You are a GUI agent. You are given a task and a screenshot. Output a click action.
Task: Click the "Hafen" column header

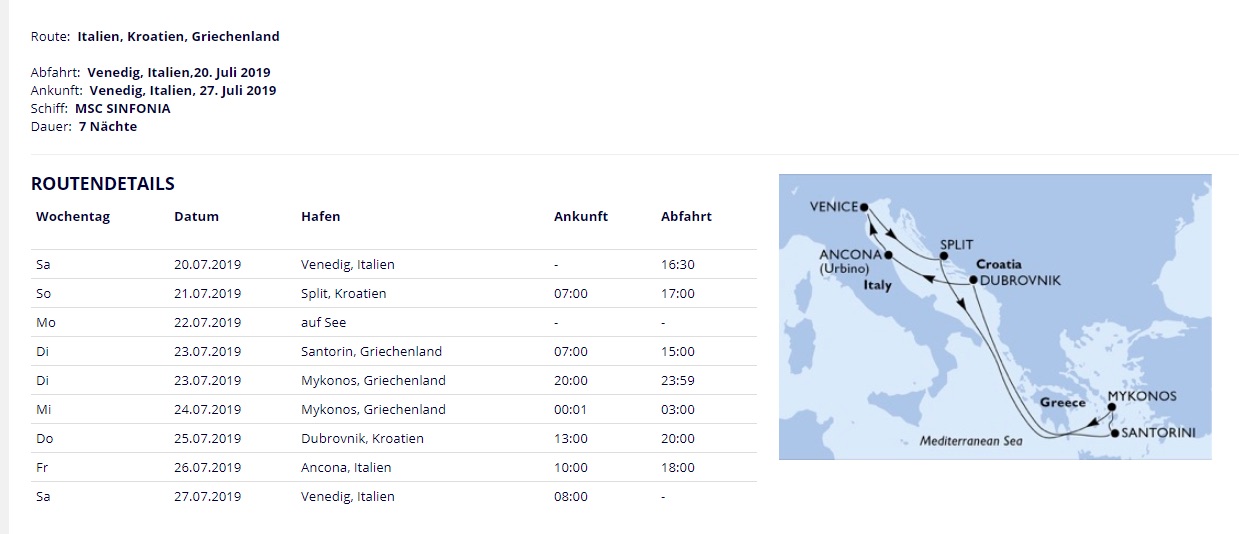320,216
